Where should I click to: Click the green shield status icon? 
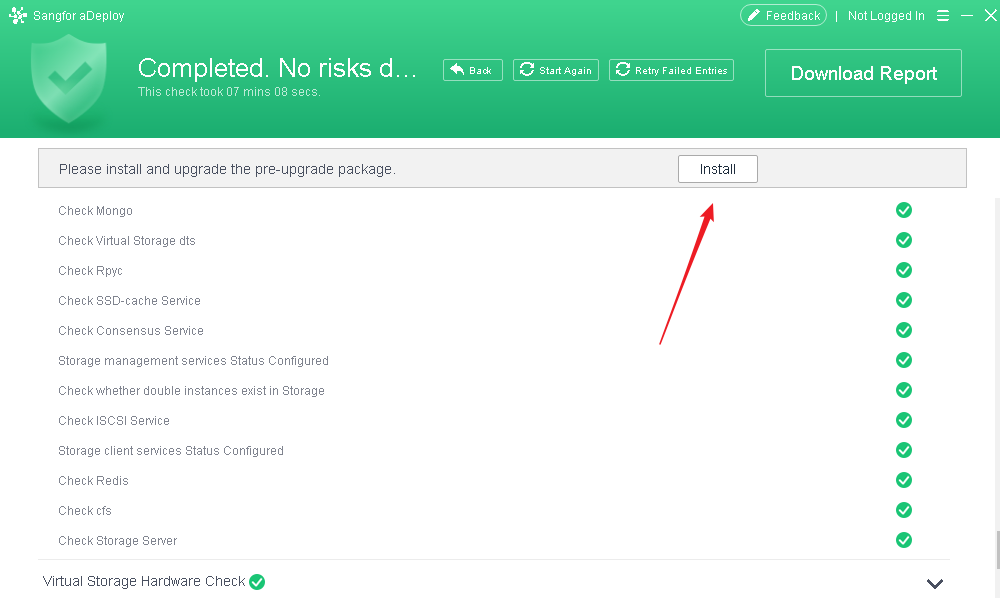pyautogui.click(x=68, y=77)
